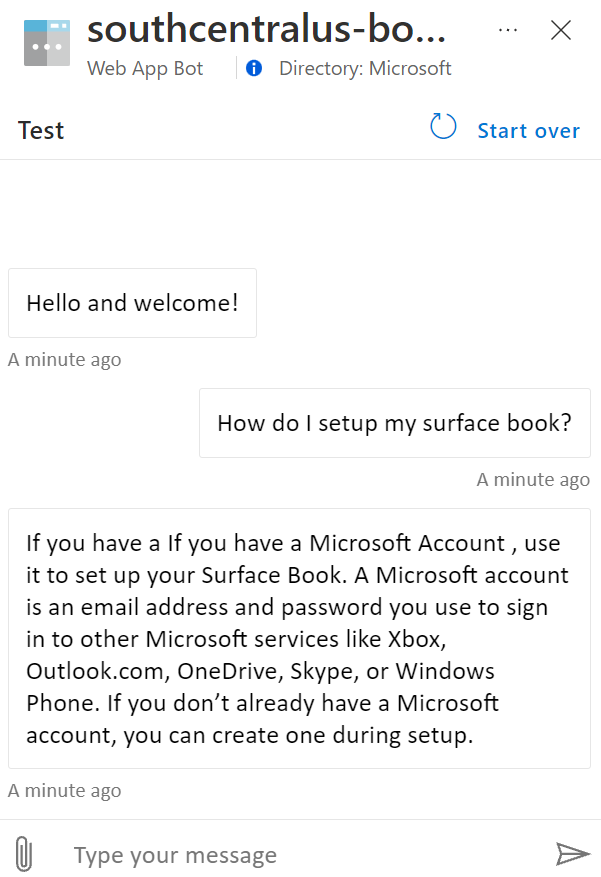Open the more options ellipsis menu
This screenshot has height=877, width=601.
[508, 30]
